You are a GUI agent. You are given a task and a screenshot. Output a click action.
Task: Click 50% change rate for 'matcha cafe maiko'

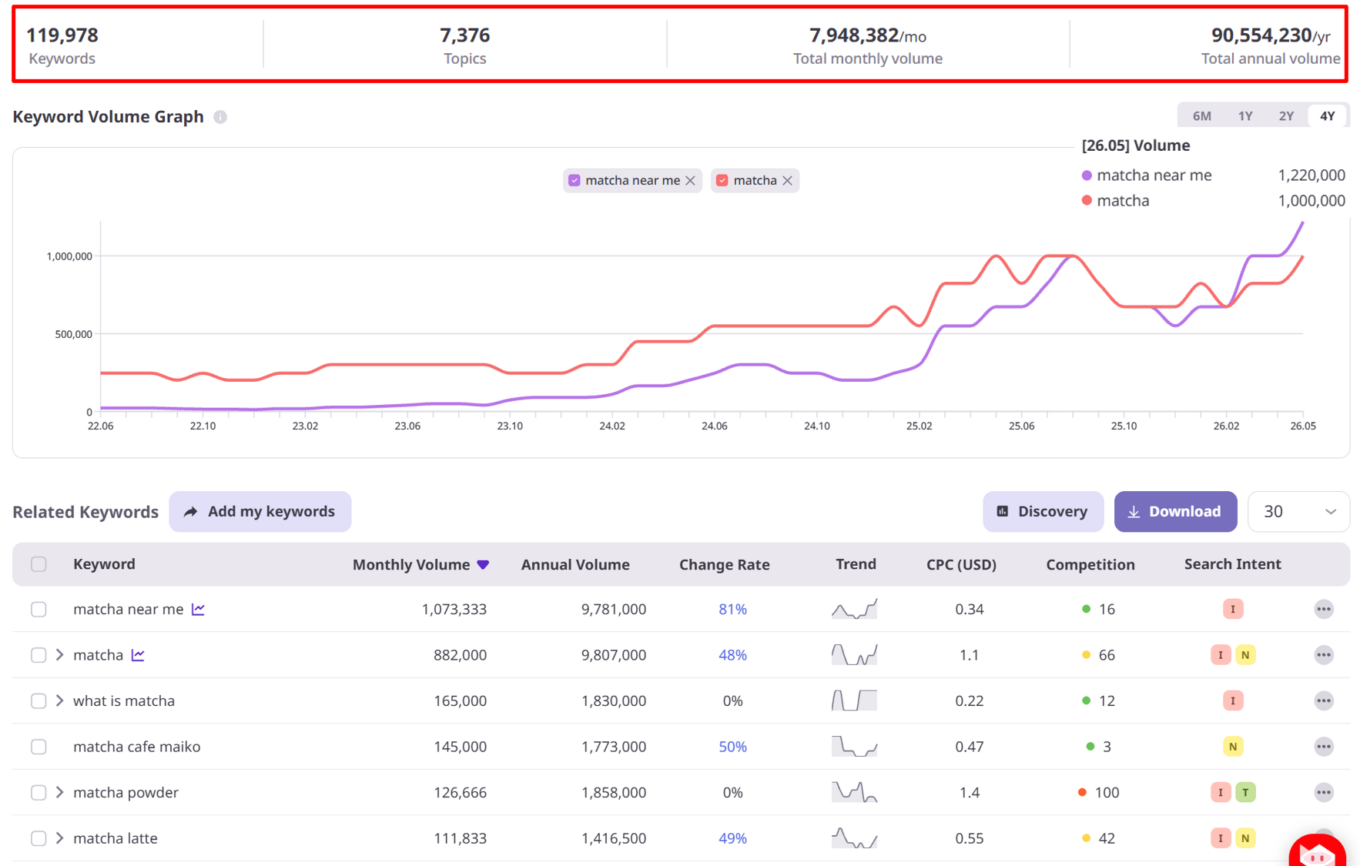click(x=733, y=747)
